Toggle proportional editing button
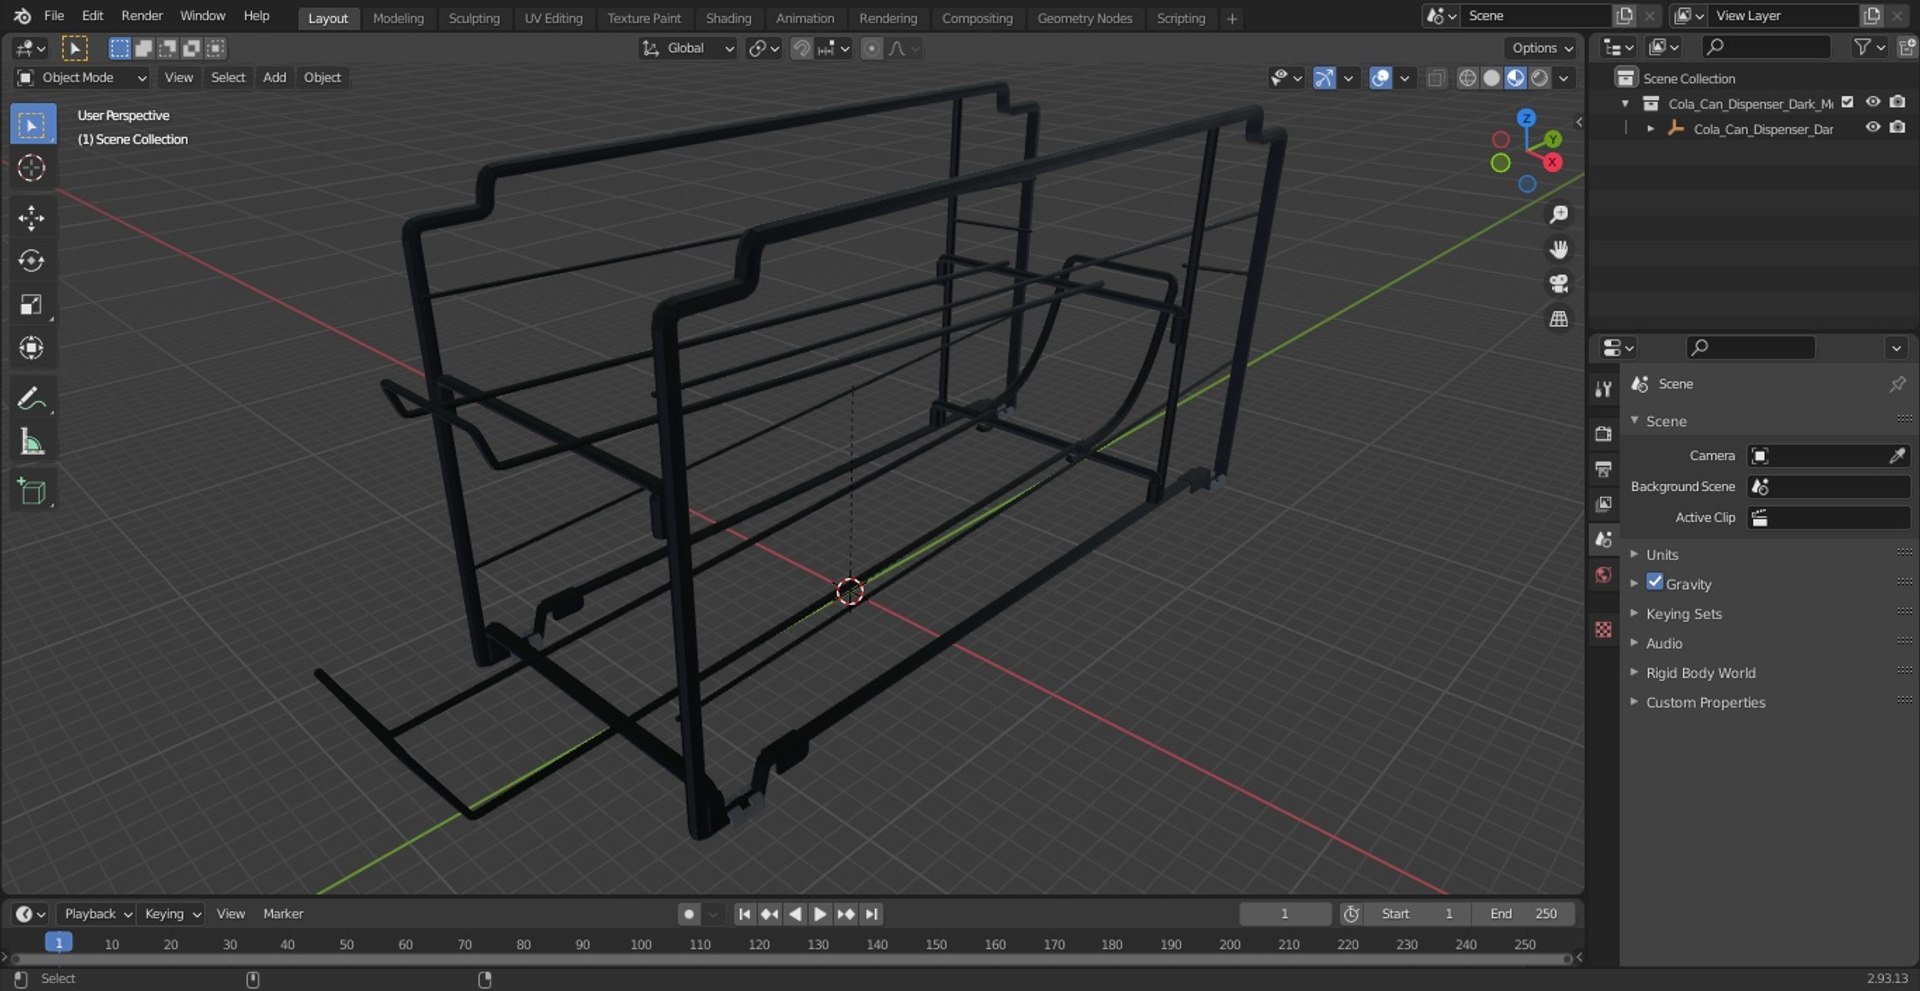Image resolution: width=1920 pixels, height=991 pixels. (872, 48)
